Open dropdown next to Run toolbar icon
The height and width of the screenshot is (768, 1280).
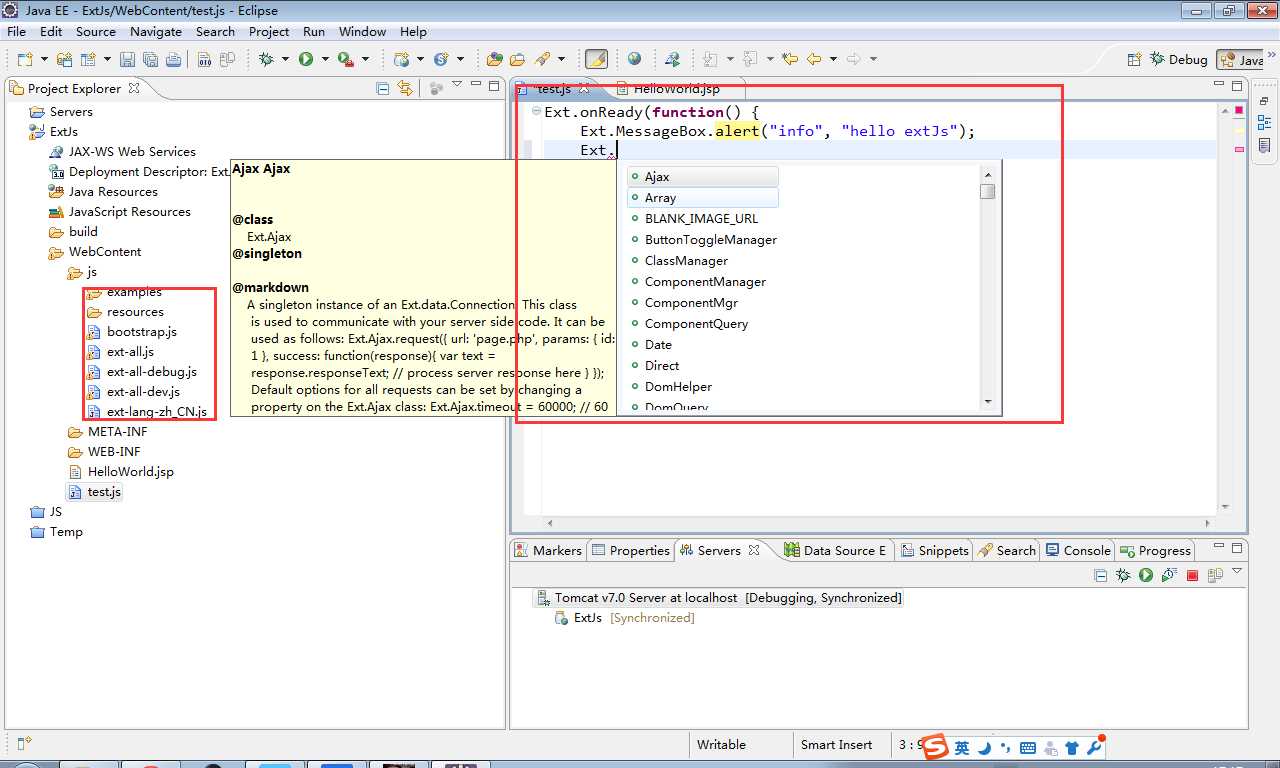click(324, 59)
